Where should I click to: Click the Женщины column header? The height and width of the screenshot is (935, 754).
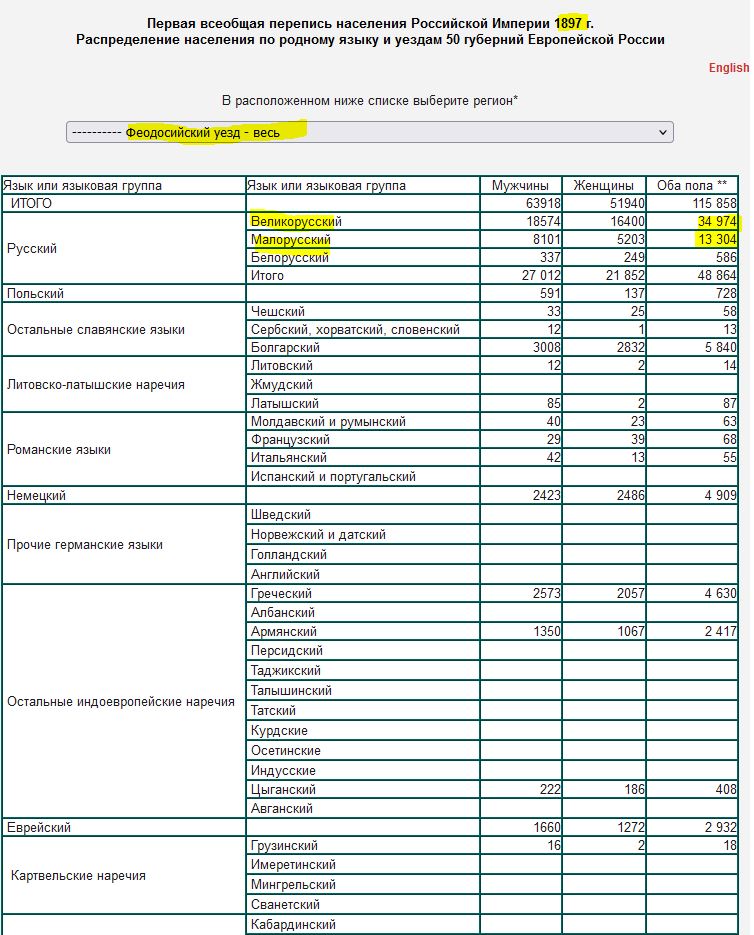coord(603,185)
